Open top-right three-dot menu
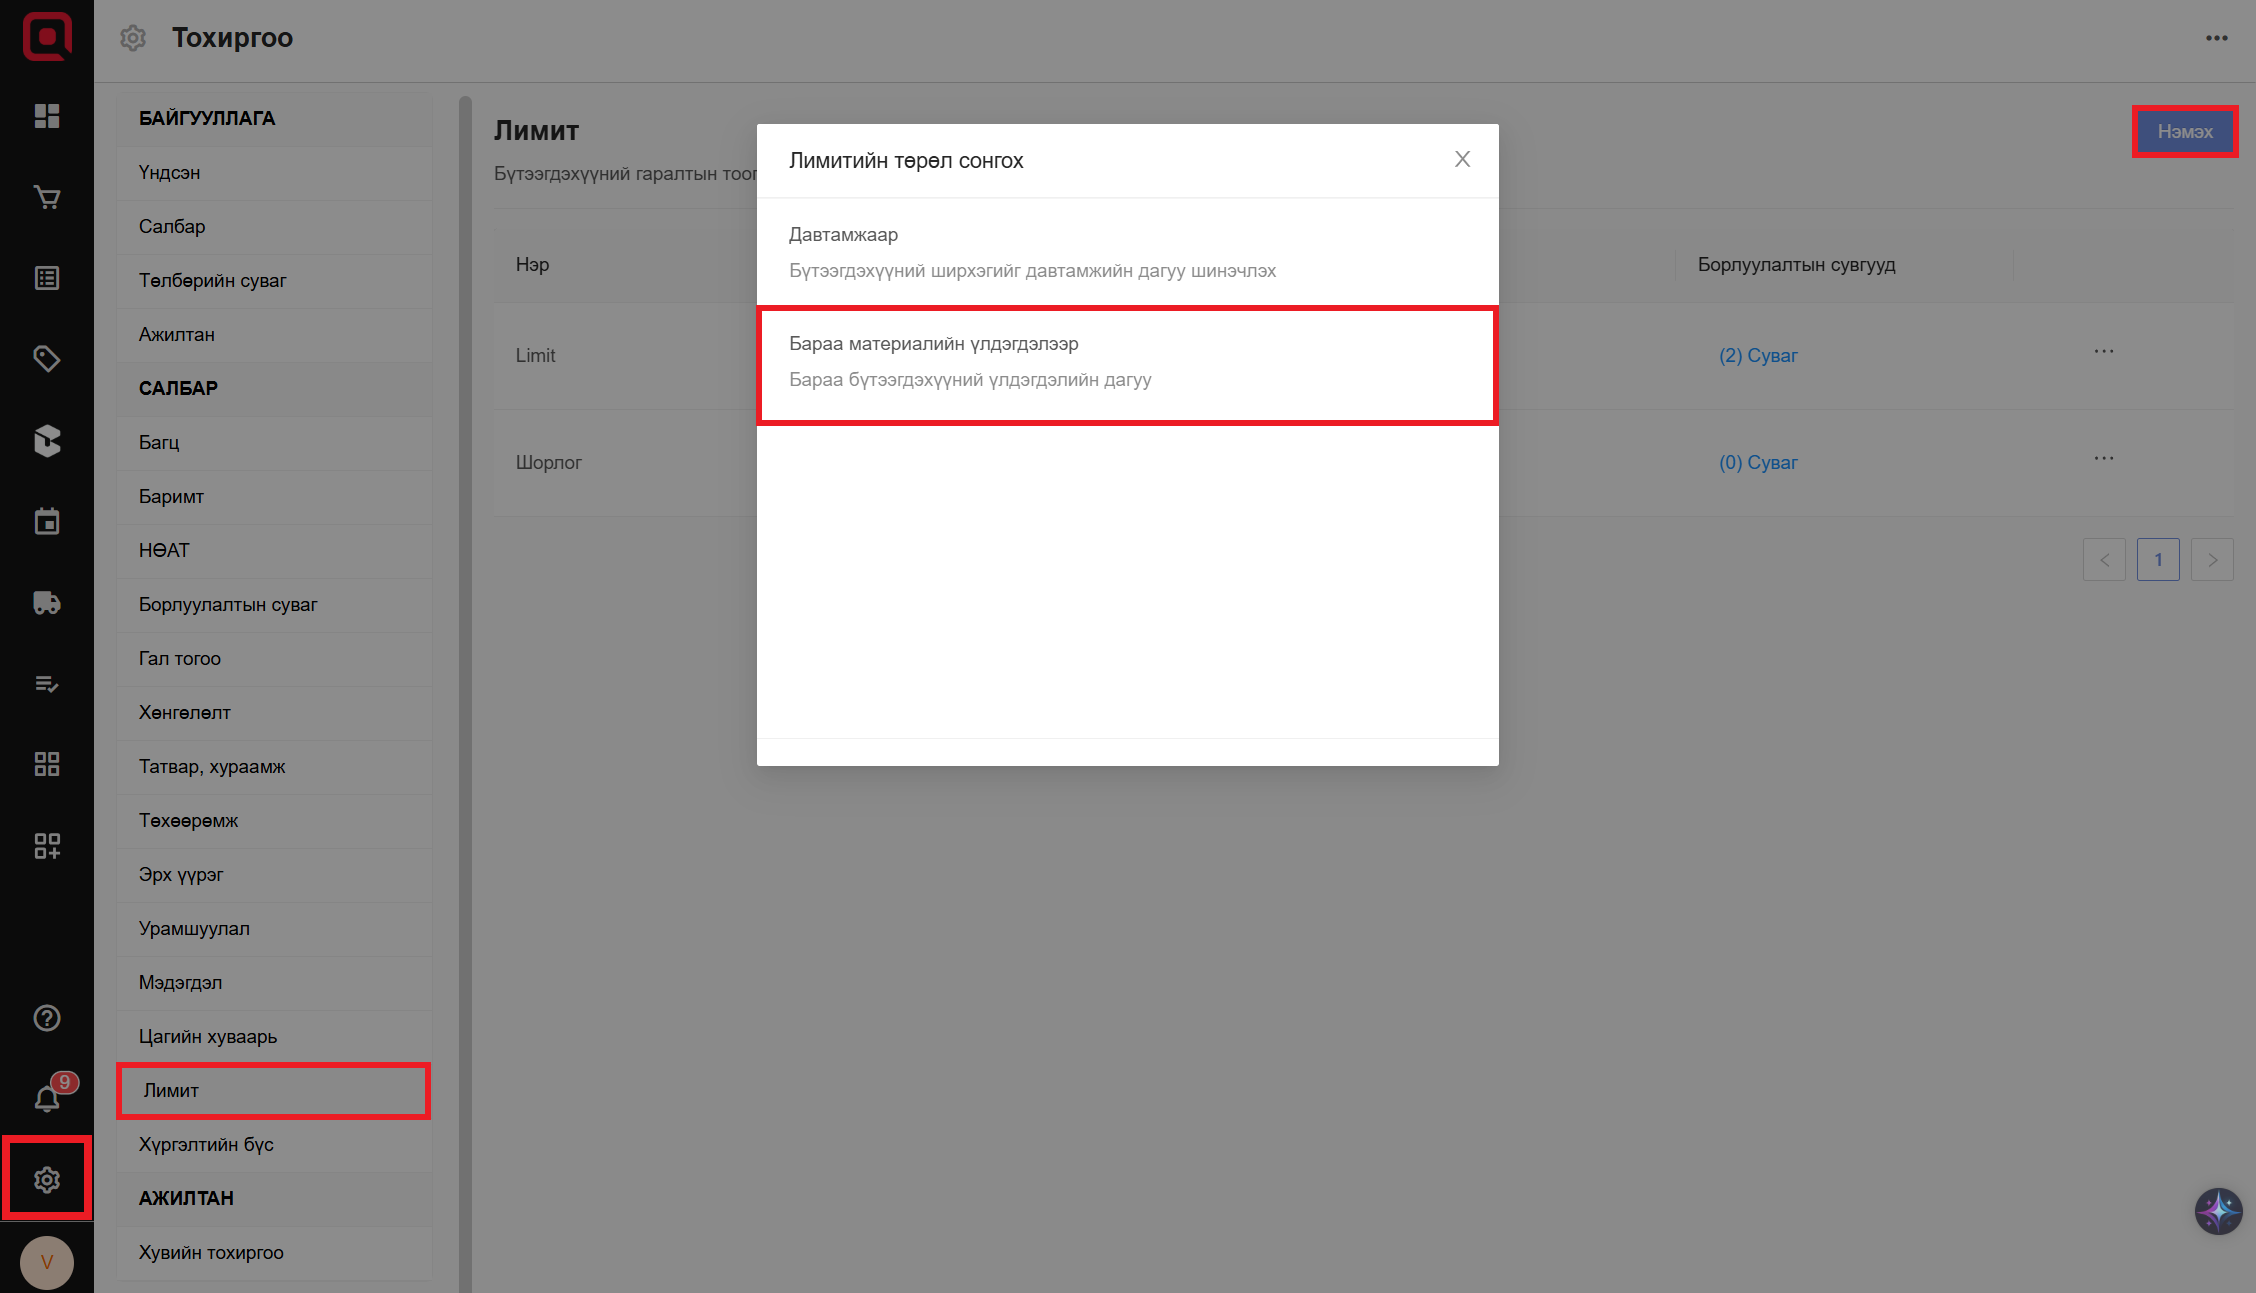The image size is (2256, 1293). point(2217,38)
